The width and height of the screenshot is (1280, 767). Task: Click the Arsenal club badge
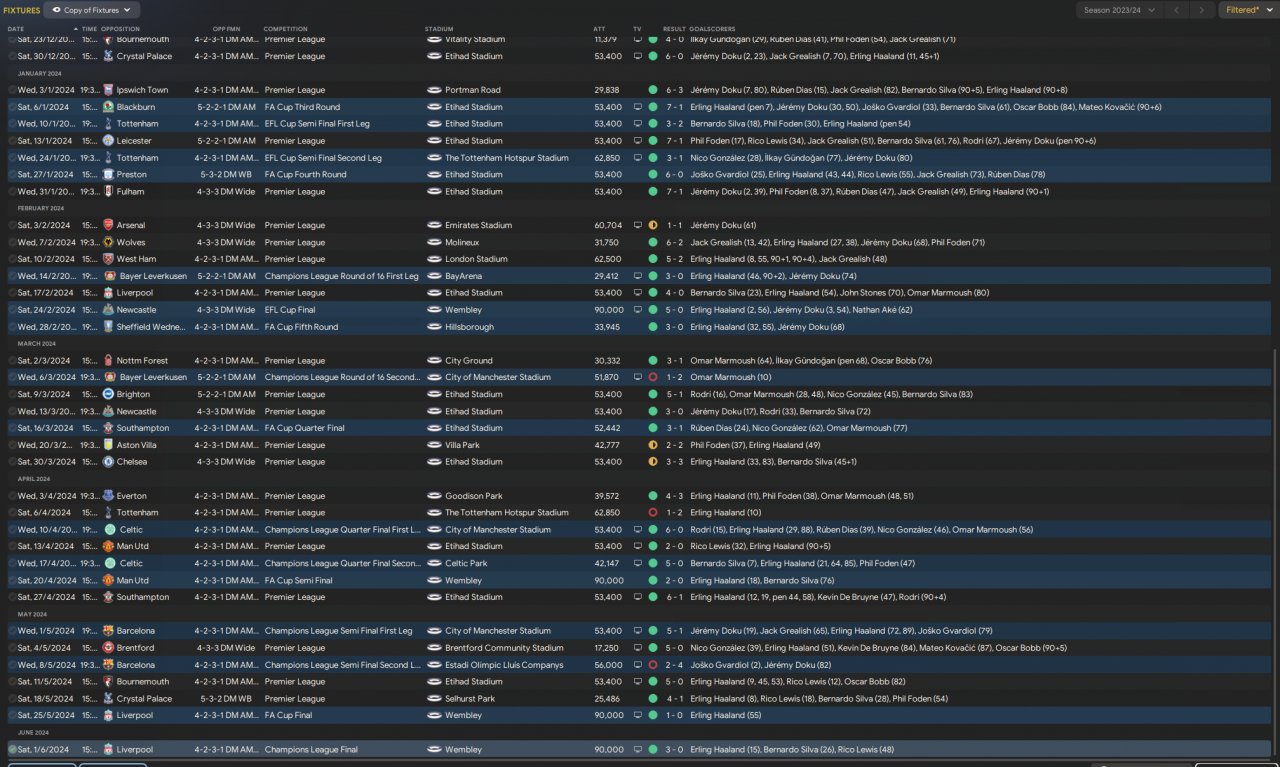pos(109,226)
